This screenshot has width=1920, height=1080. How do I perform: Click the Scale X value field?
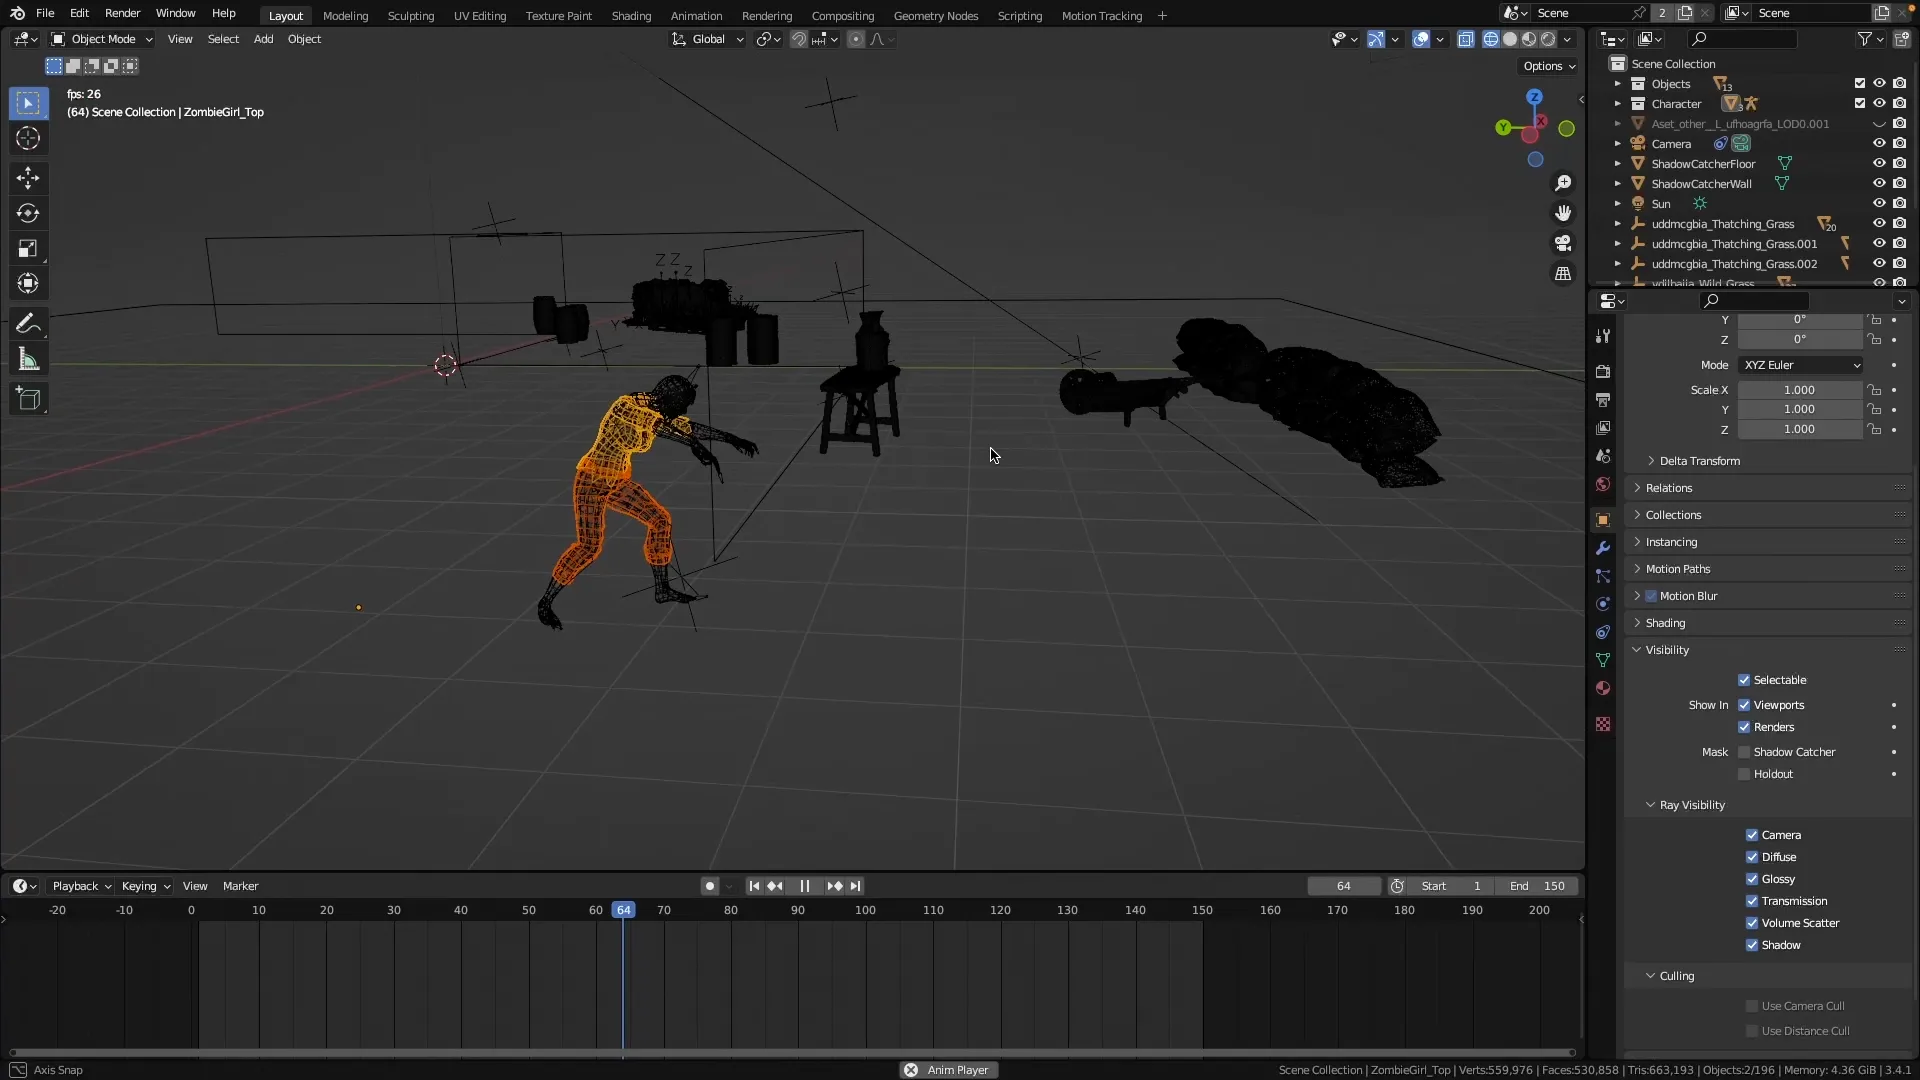point(1800,390)
